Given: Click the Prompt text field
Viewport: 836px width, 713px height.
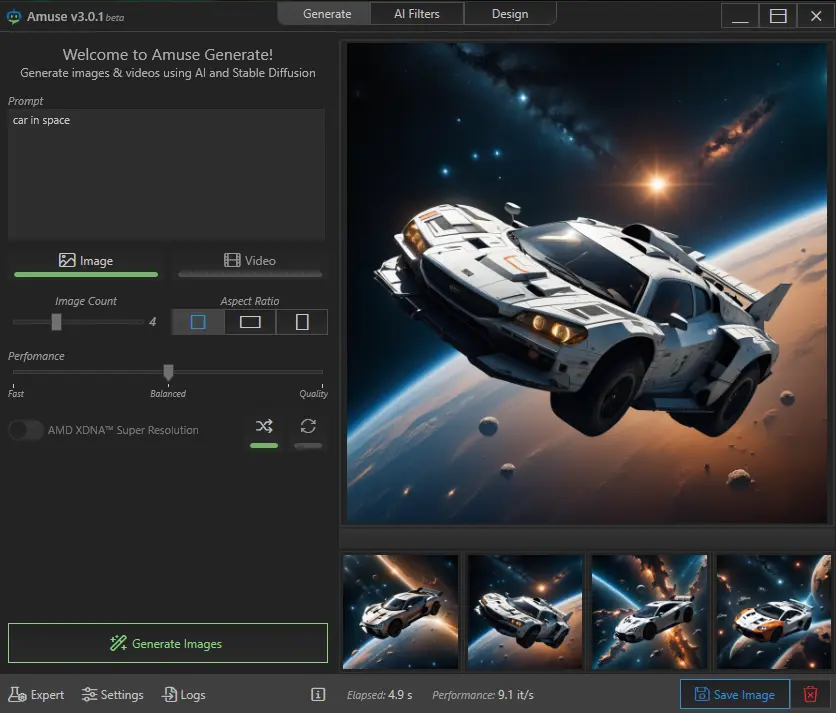Looking at the screenshot, I should [166, 174].
